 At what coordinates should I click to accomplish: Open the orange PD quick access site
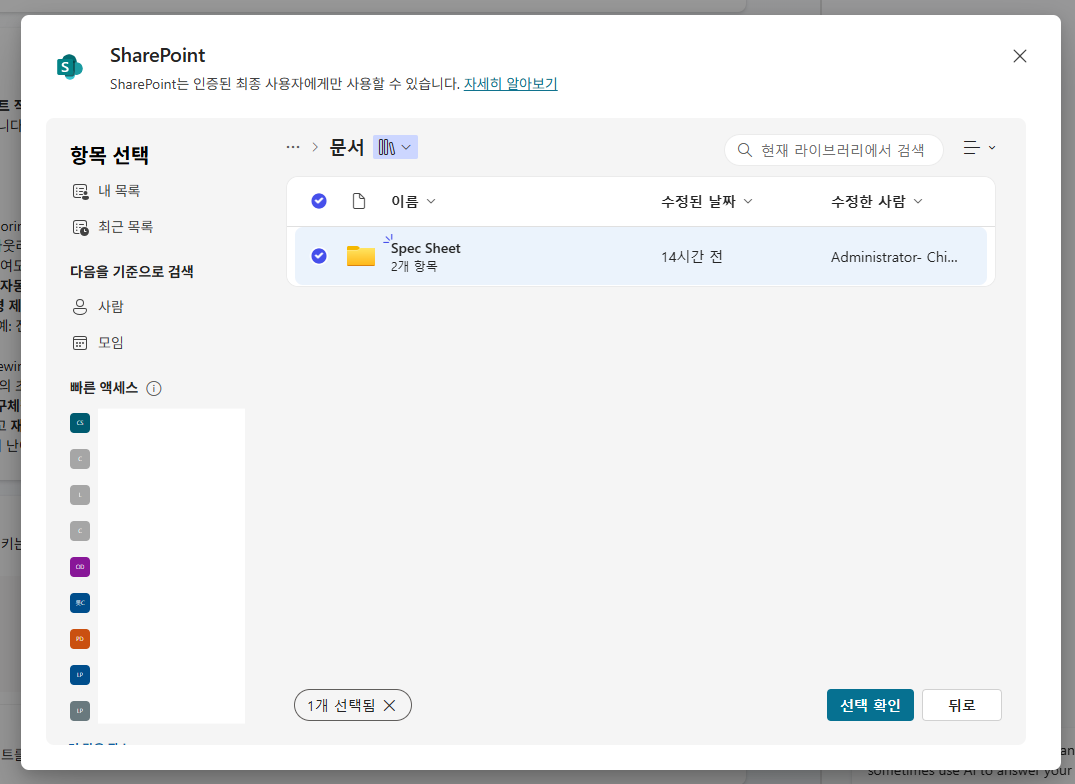point(80,639)
